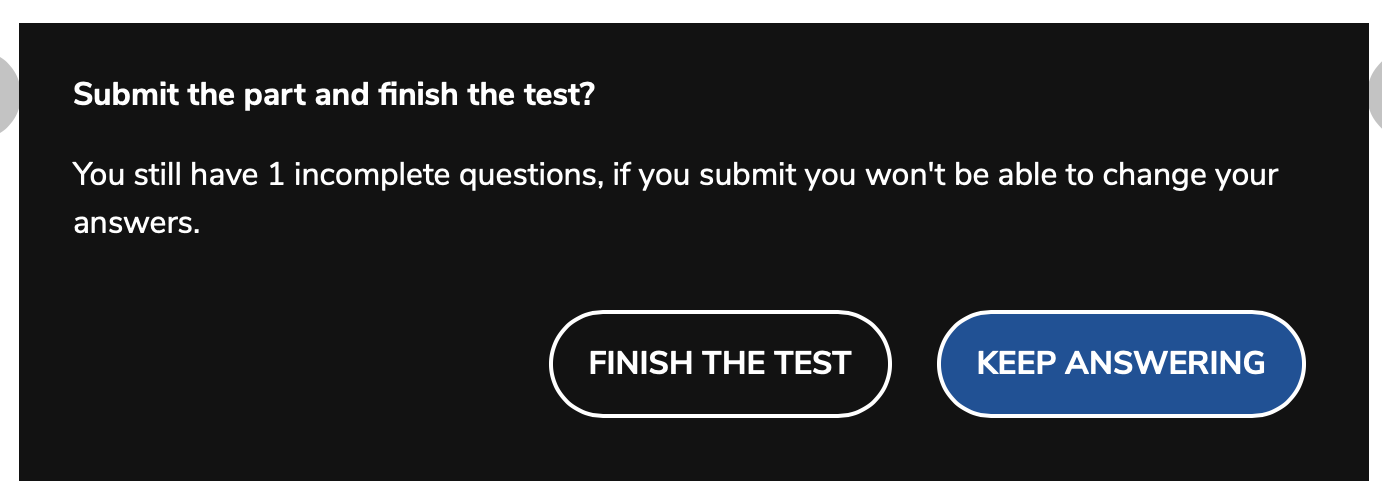This screenshot has width=1382, height=496.
Task: Choose Keep Answering to continue the exam
Action: tap(1120, 363)
